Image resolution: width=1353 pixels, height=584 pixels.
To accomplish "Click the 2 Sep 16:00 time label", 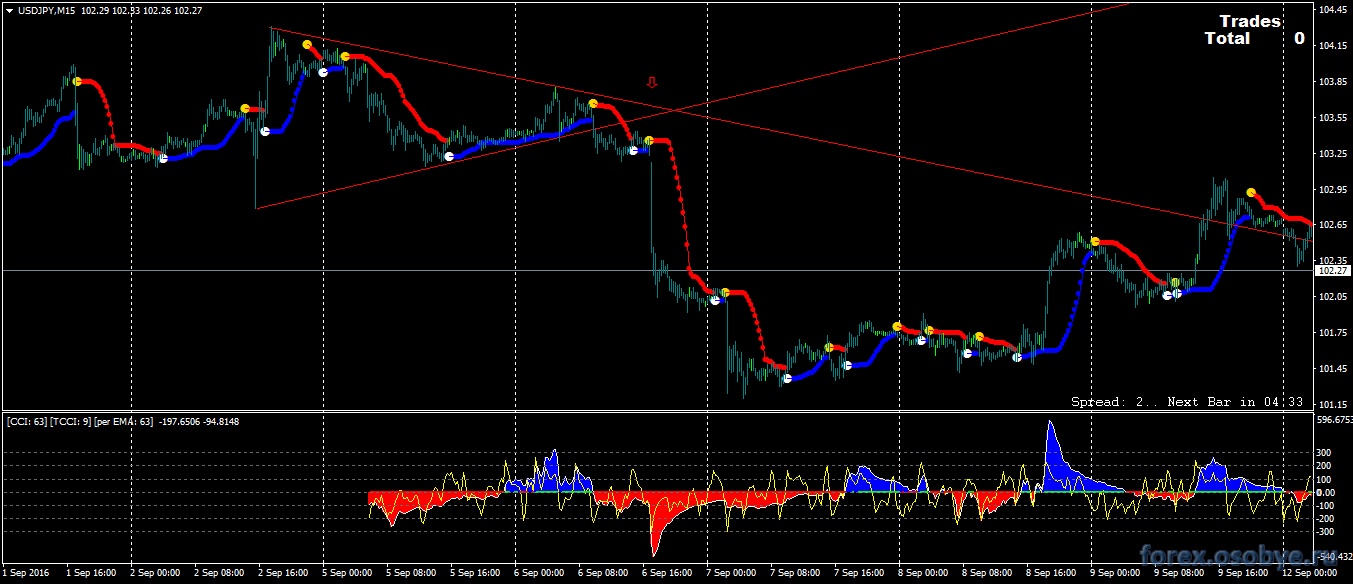I will [284, 574].
